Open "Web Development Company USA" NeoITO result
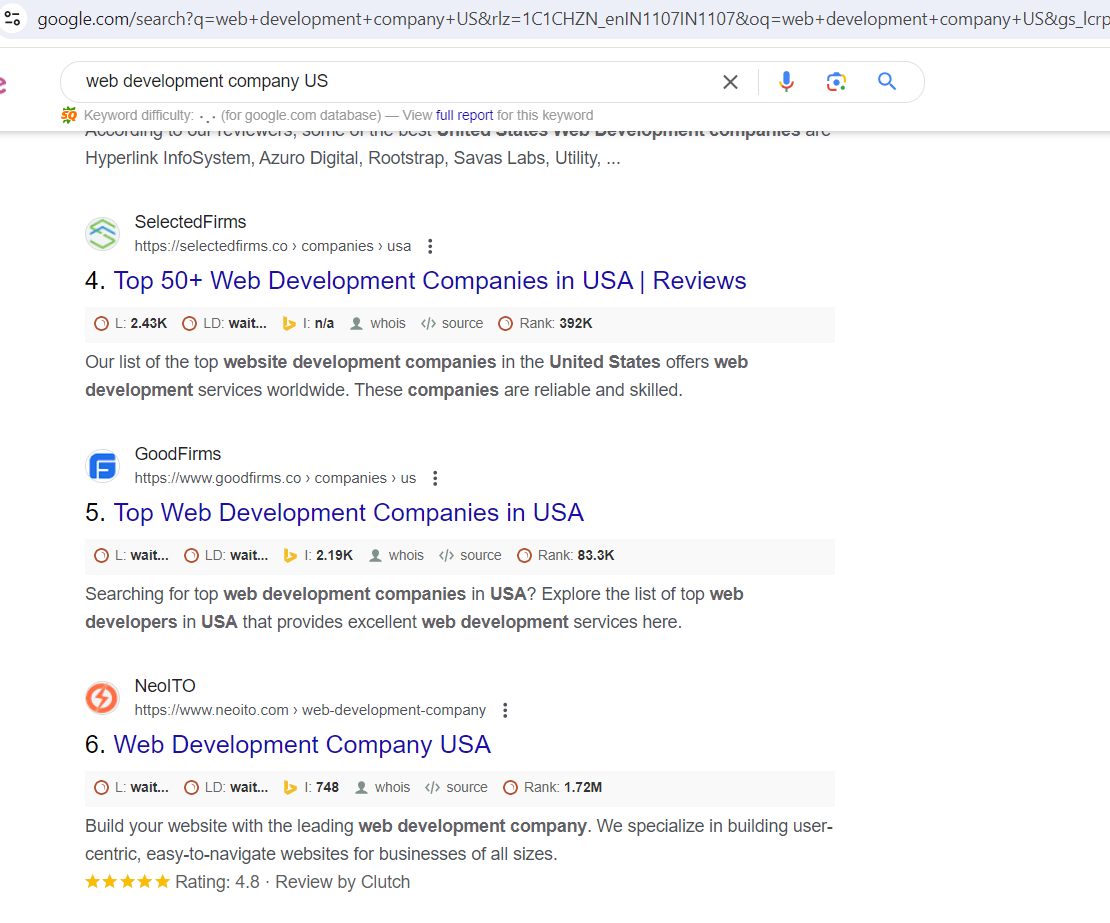 [x=302, y=745]
